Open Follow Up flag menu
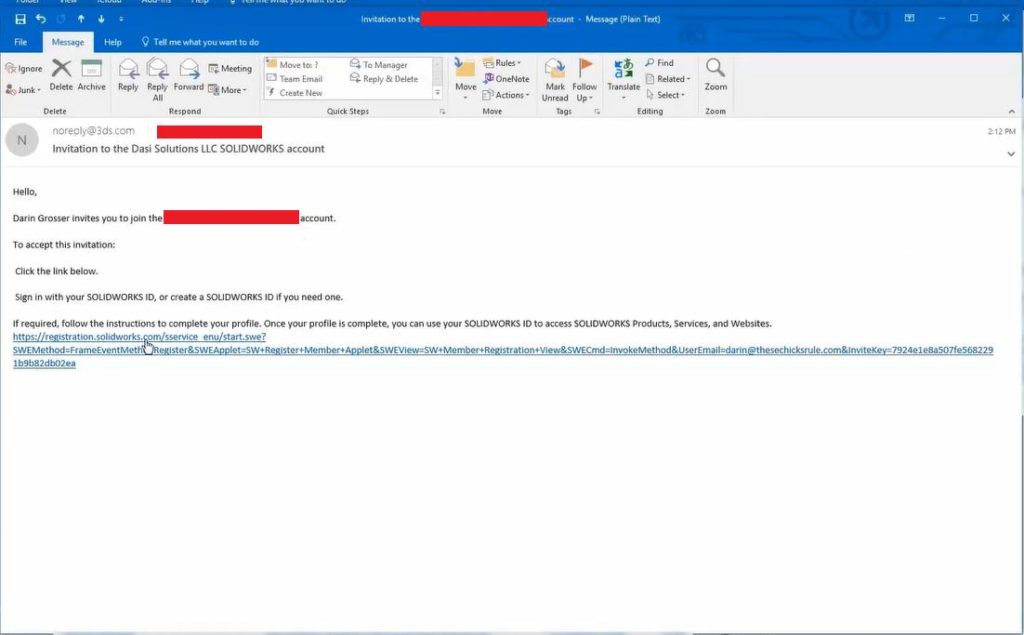The width and height of the screenshot is (1024, 635). [x=584, y=80]
